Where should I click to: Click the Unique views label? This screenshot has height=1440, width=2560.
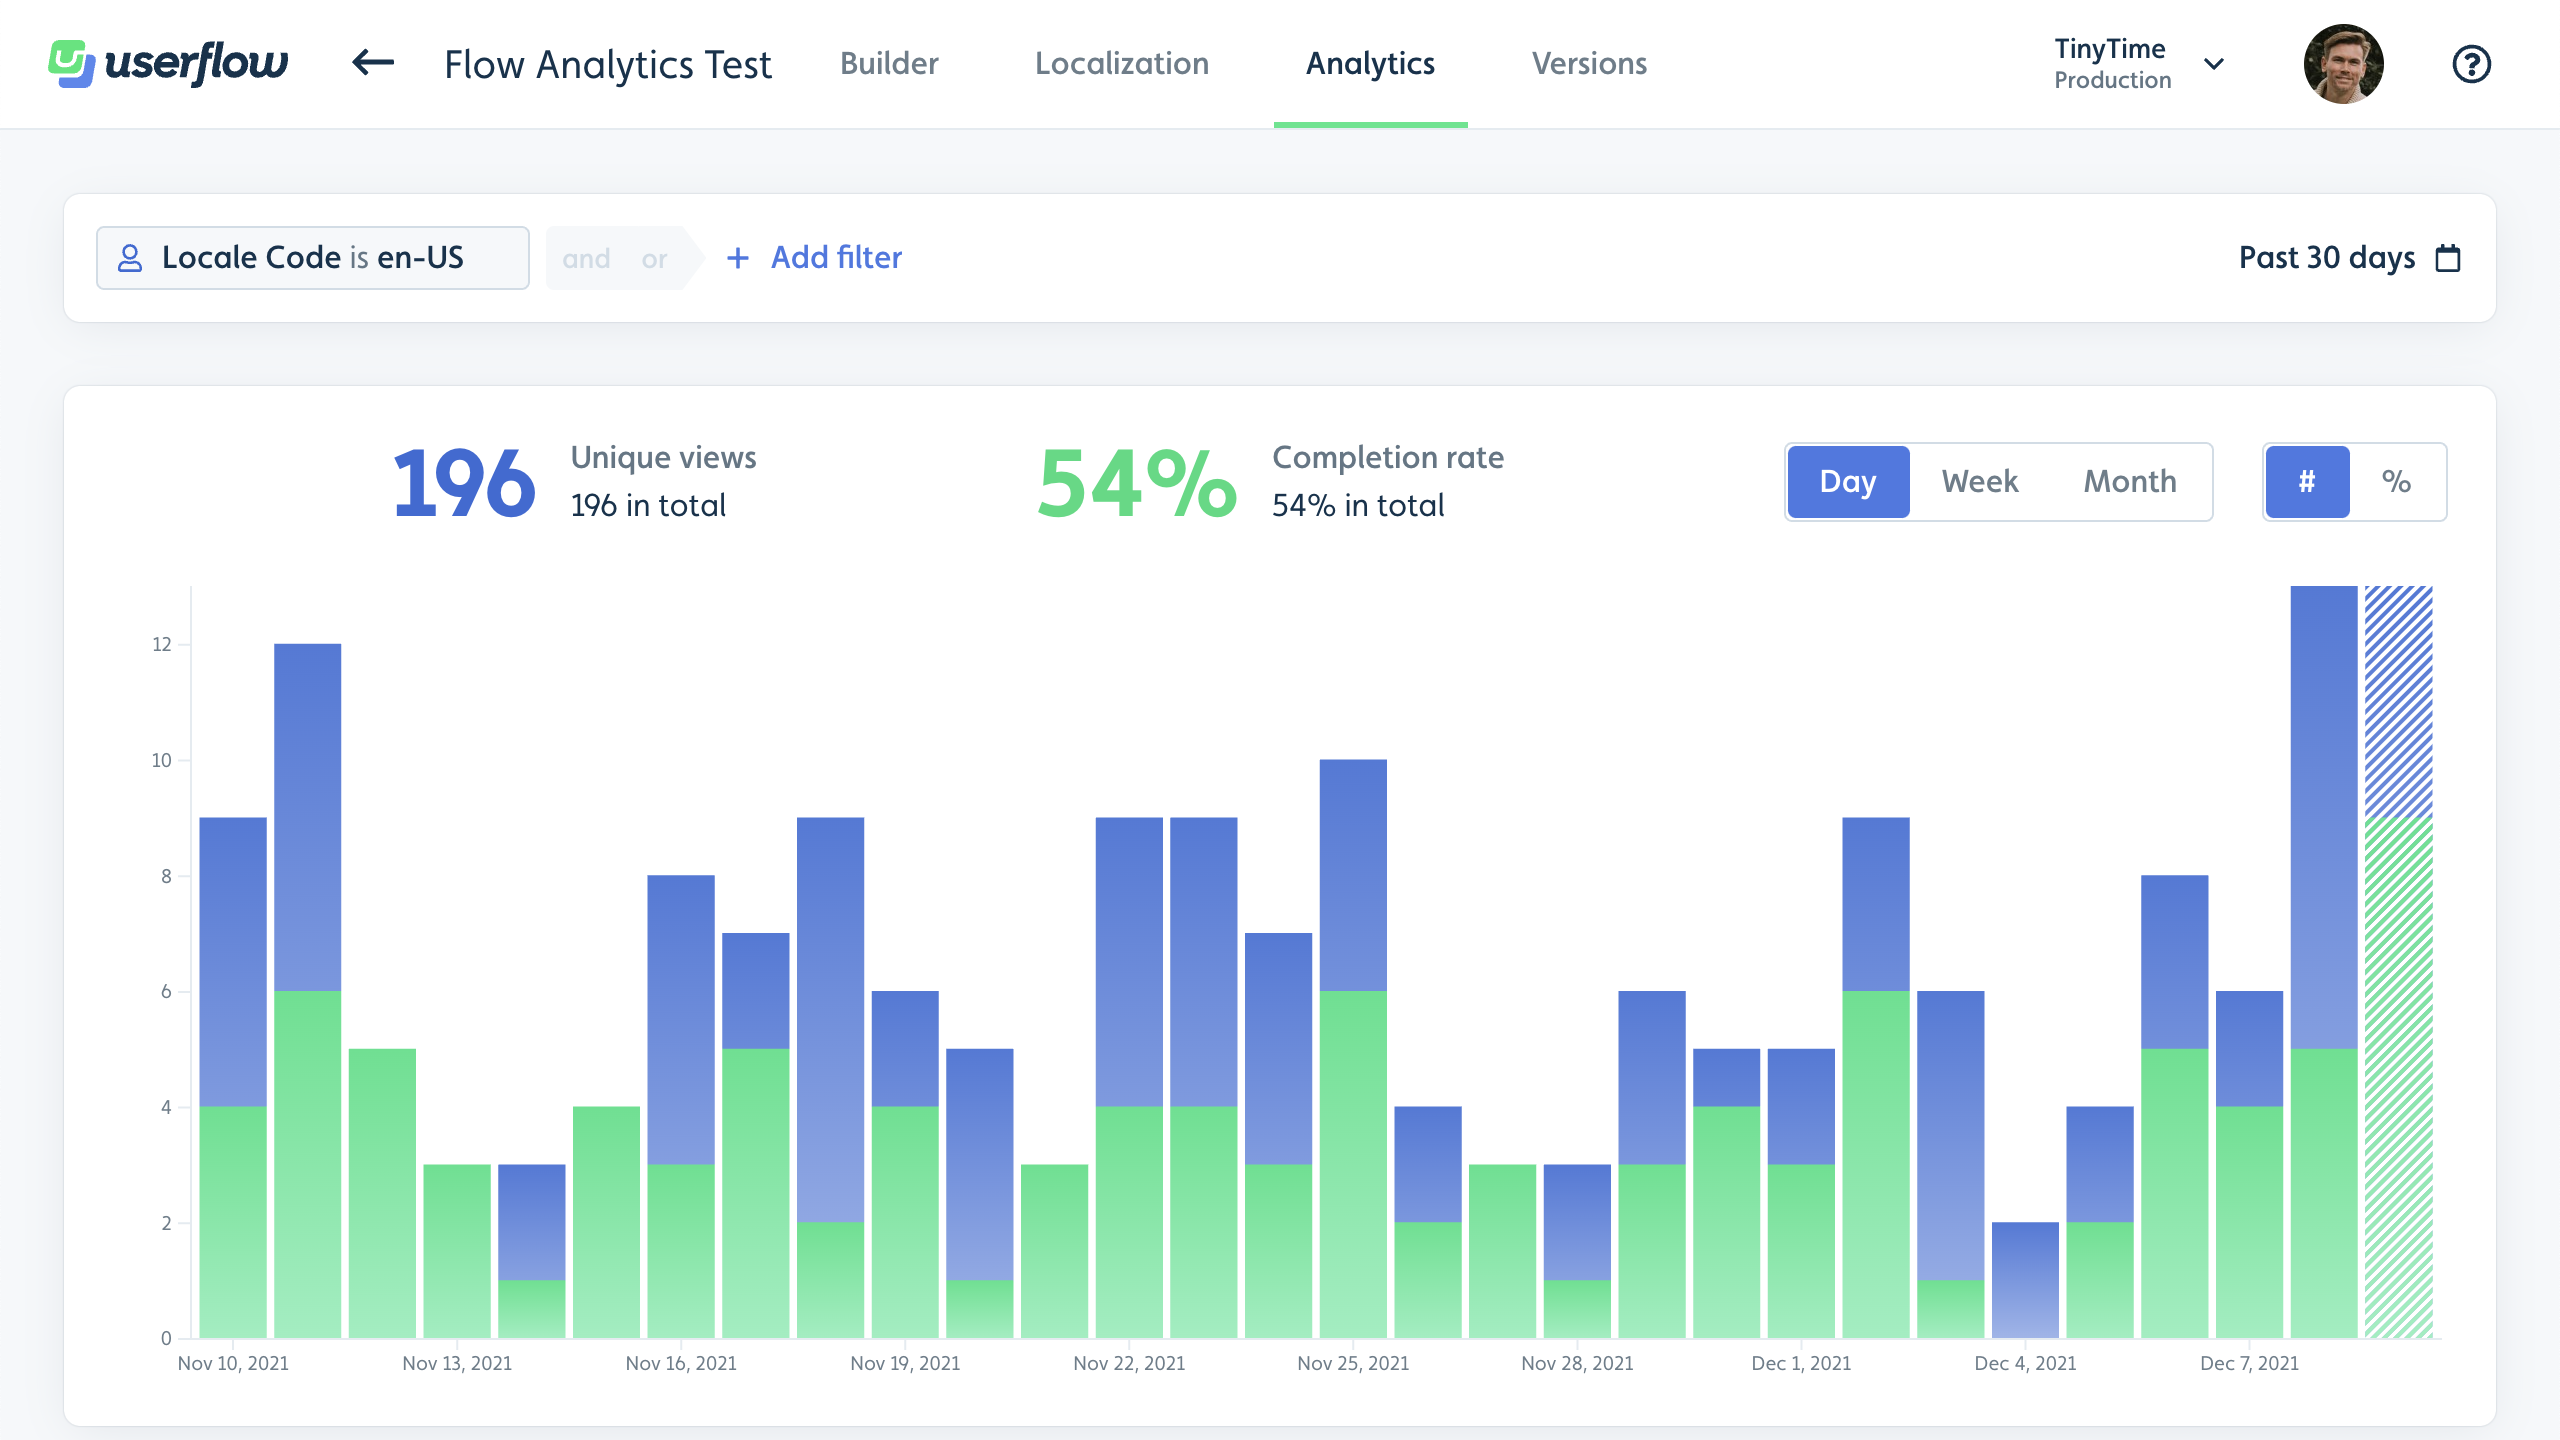coord(663,457)
